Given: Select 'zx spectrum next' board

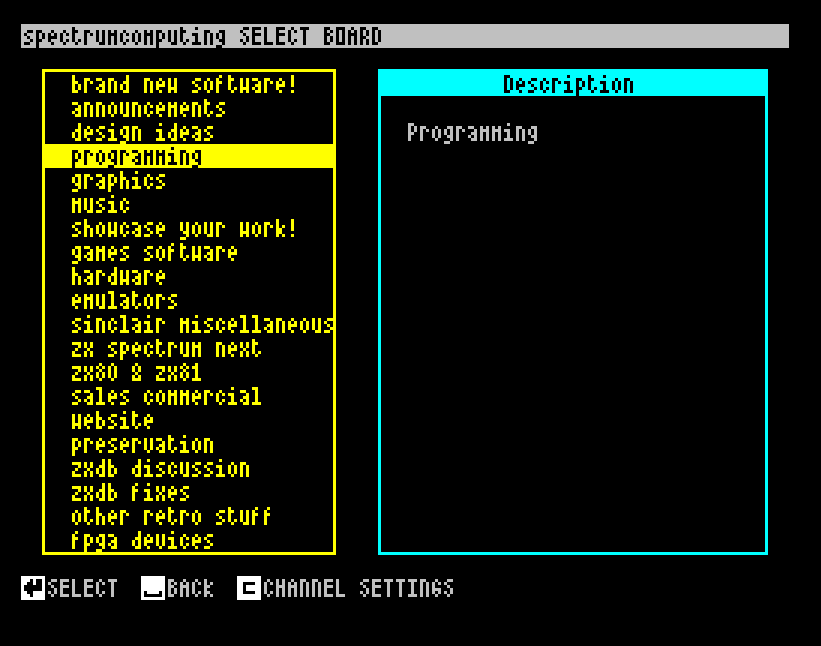Looking at the screenshot, I should (166, 349).
